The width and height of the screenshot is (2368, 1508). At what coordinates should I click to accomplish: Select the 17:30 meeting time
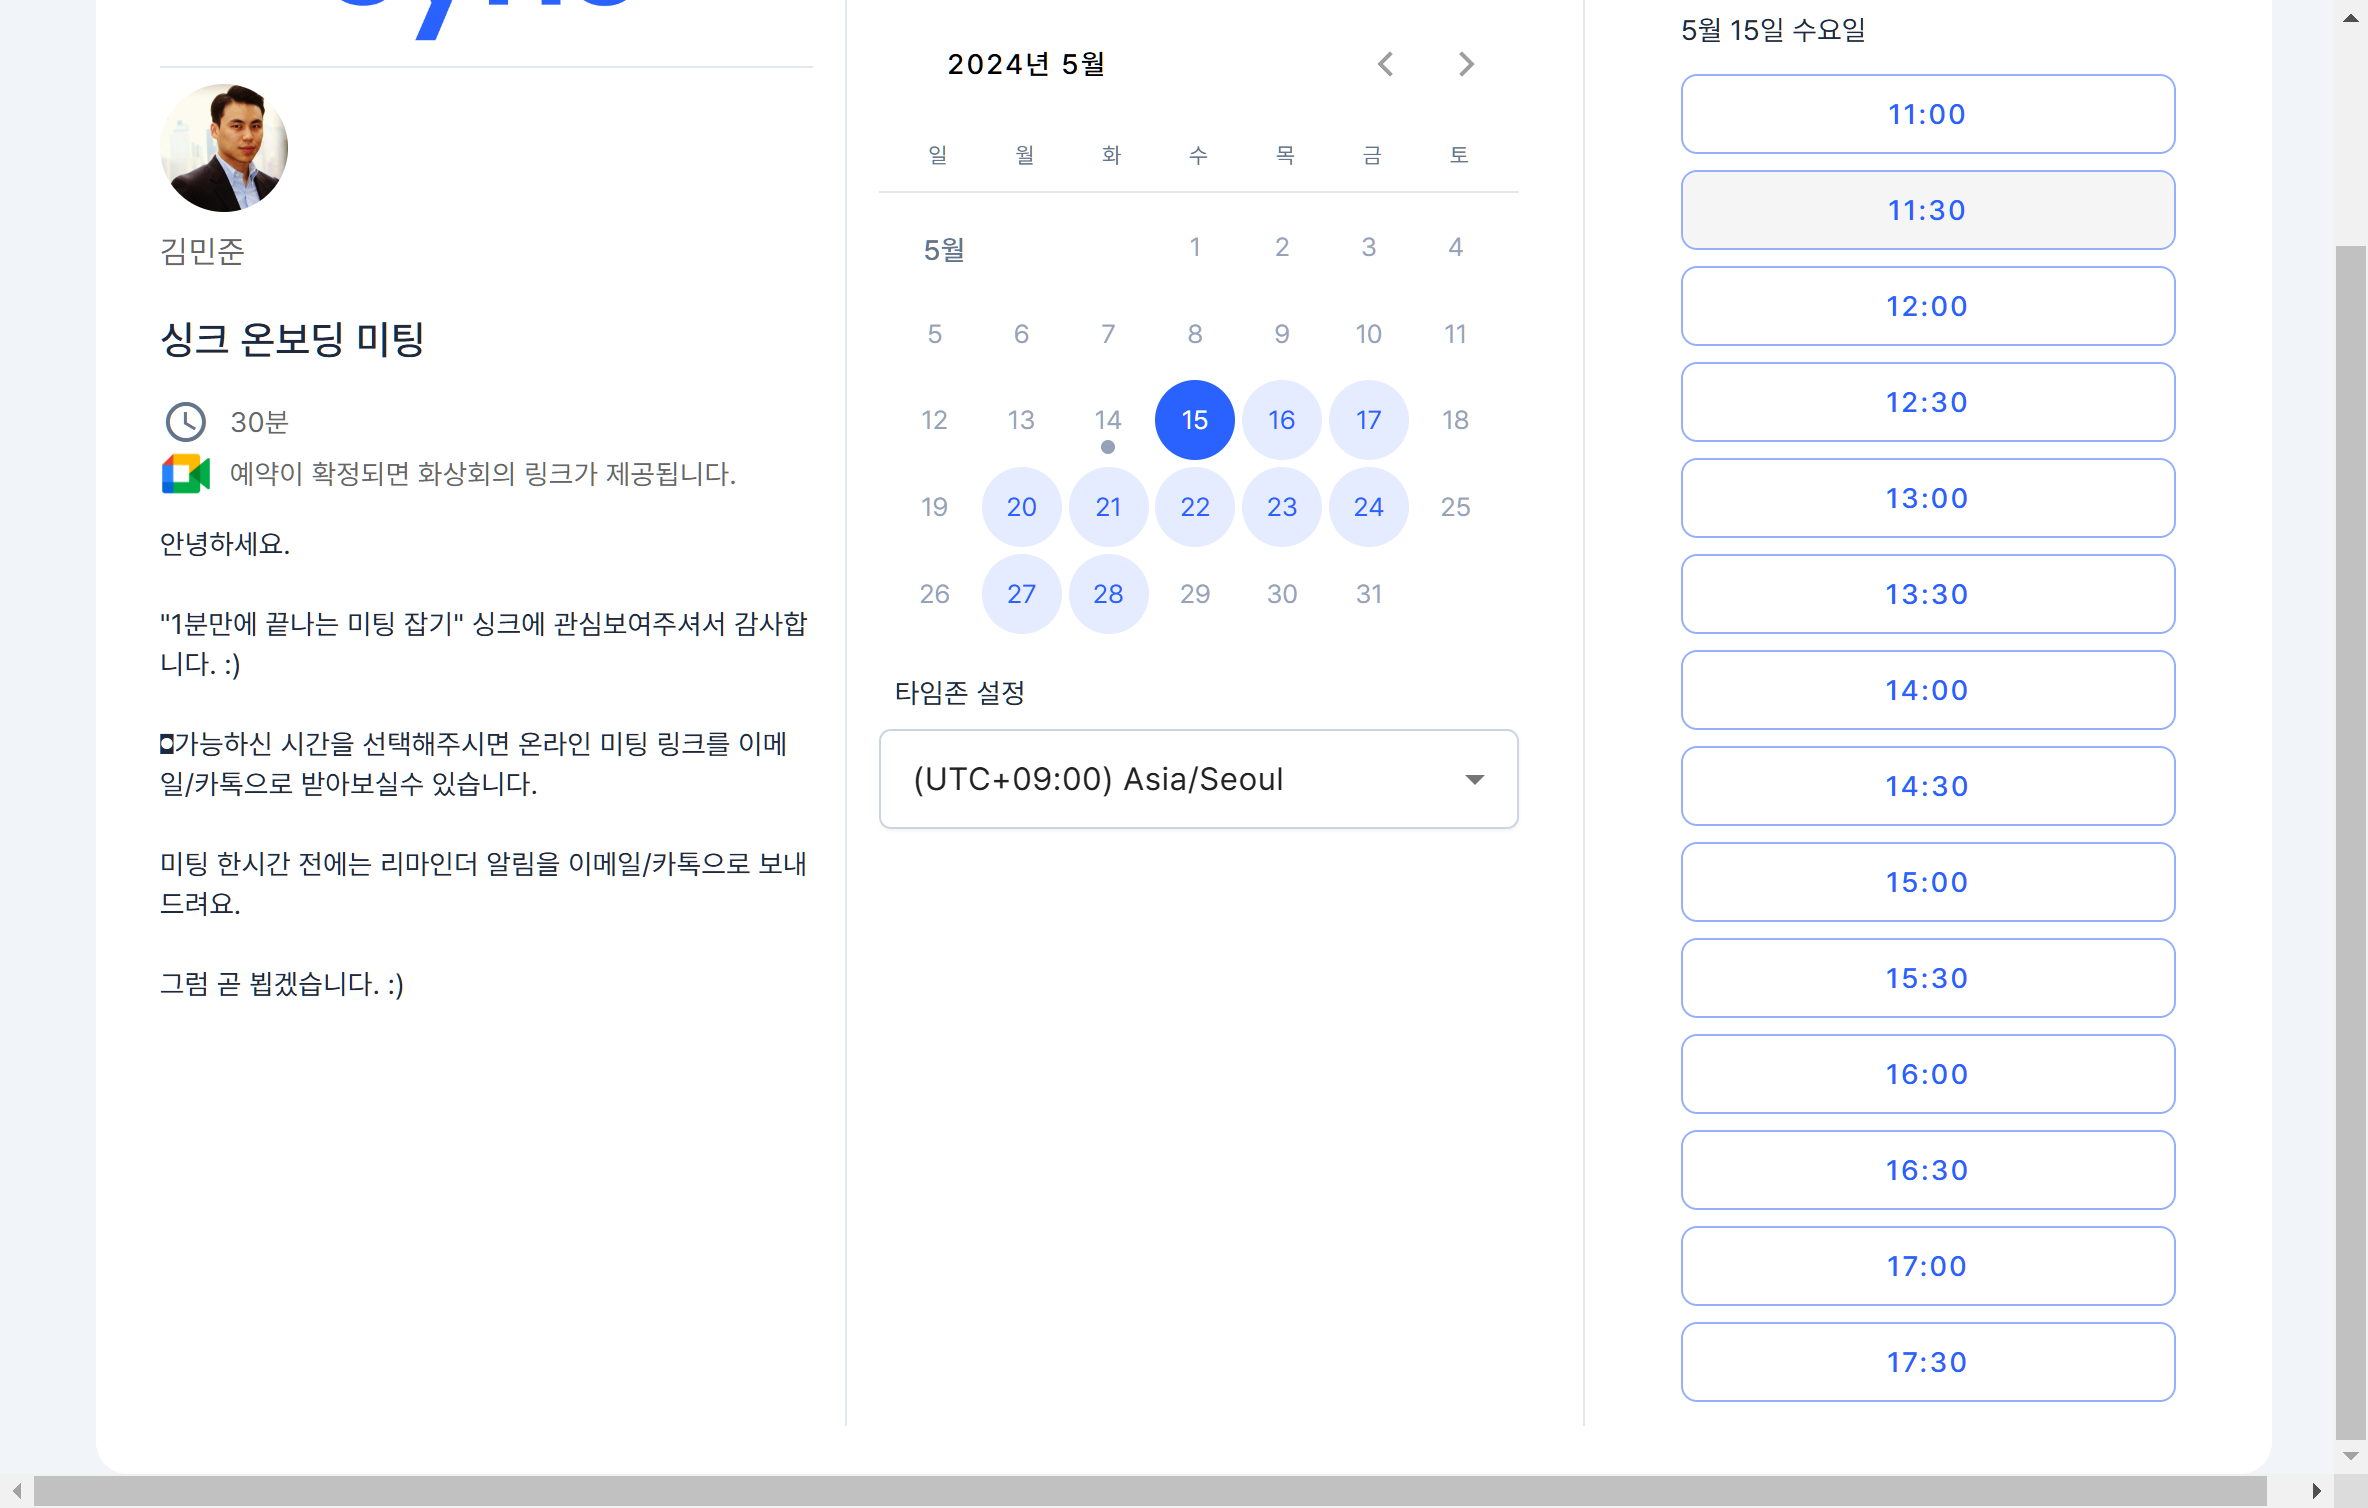coord(1926,1361)
